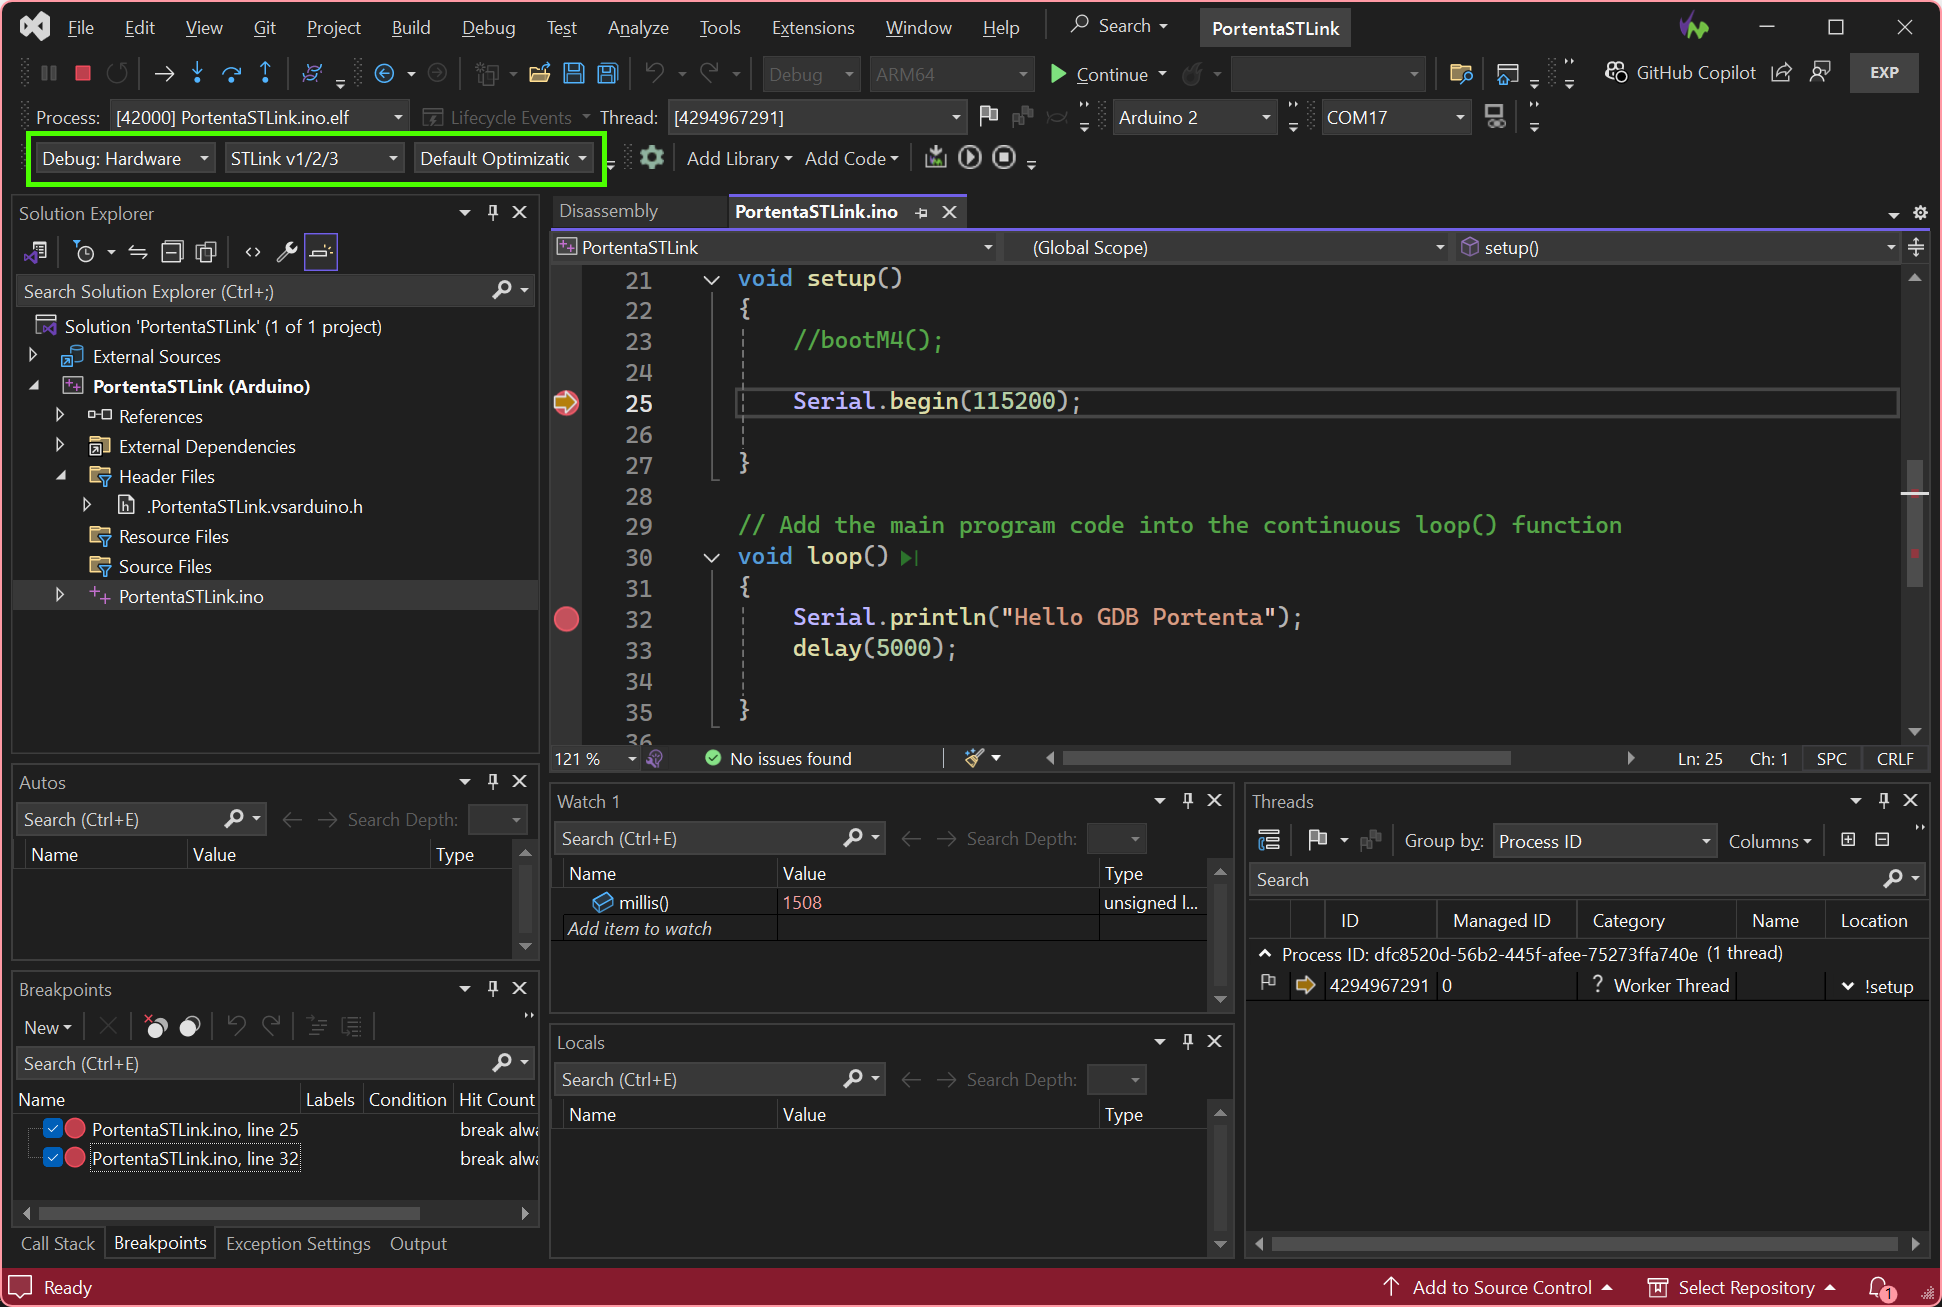Toggle the breakpoint glyph on line 32
Screen dimensions: 1942x1307
tap(567, 619)
